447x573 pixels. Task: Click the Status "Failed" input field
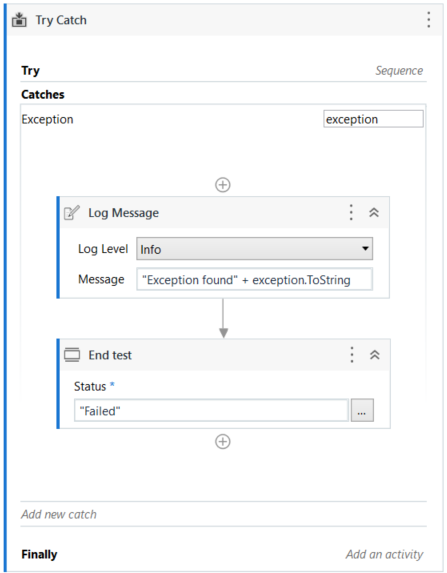pos(211,411)
